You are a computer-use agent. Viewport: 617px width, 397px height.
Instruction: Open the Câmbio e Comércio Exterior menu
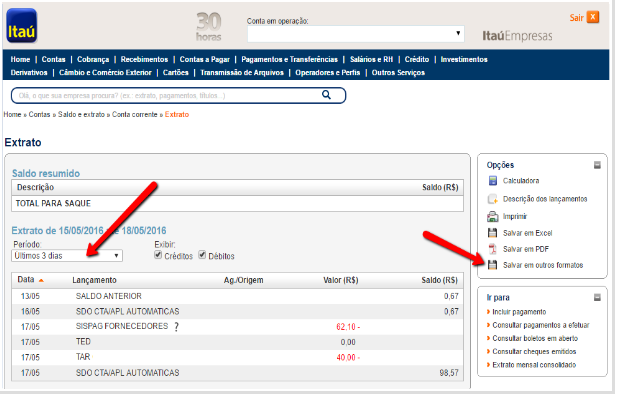[x=105, y=72]
